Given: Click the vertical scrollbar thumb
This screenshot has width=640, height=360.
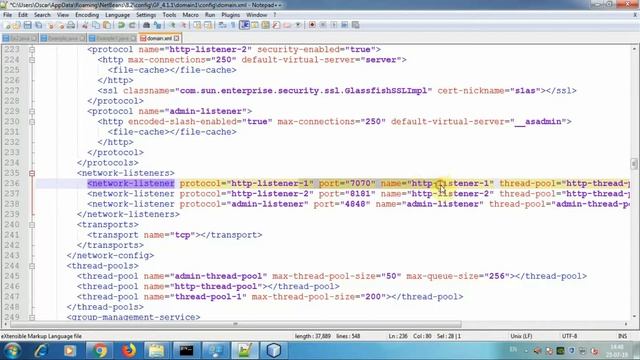Looking at the screenshot, I should click(634, 164).
